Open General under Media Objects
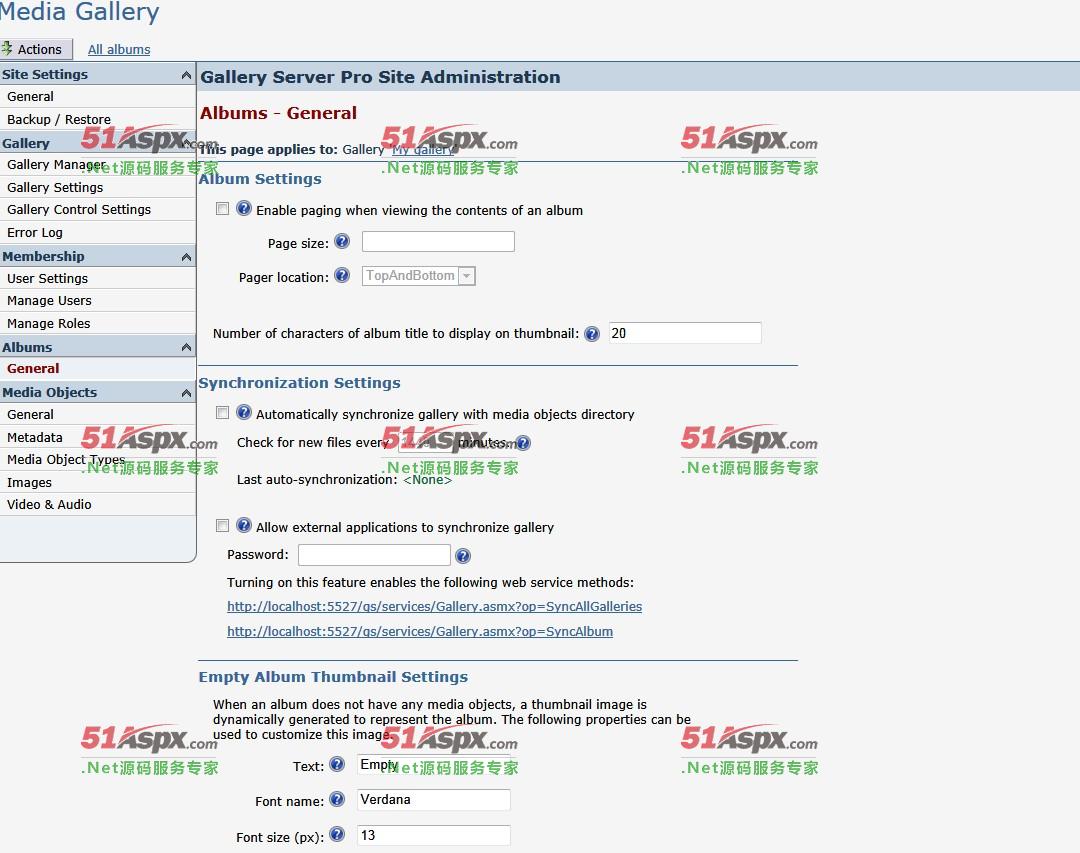Screen dimensions: 1080x853 tap(98, 414)
